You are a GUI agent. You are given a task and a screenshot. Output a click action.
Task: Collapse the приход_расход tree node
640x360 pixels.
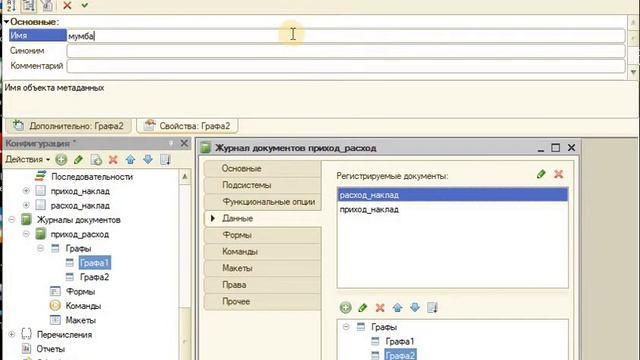point(26,234)
